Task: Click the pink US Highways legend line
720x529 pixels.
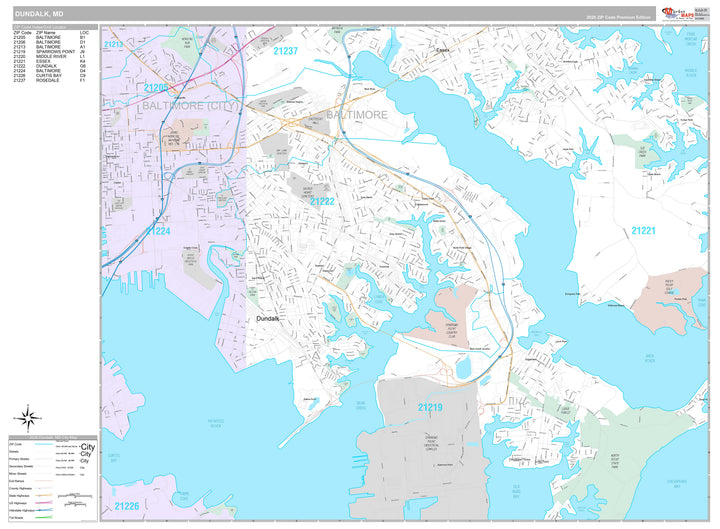Action: [44, 502]
